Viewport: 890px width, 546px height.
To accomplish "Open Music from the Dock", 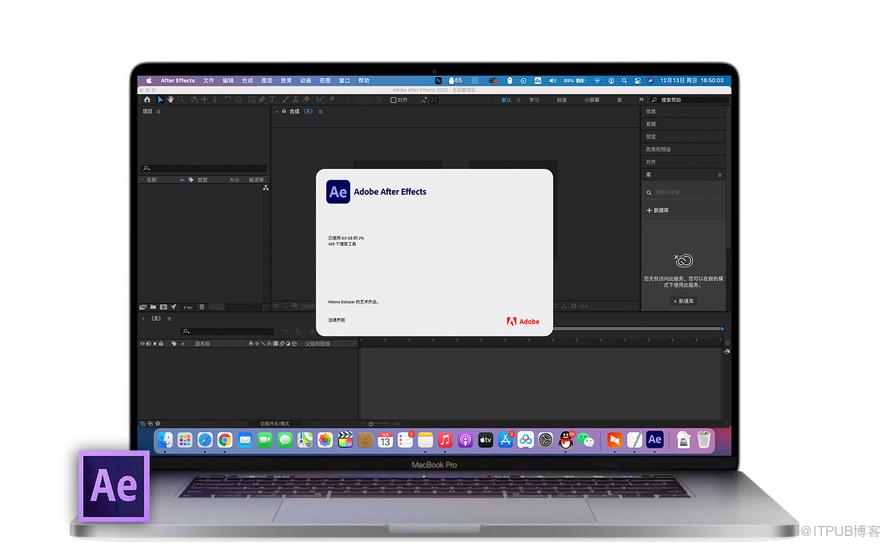I will 445,440.
